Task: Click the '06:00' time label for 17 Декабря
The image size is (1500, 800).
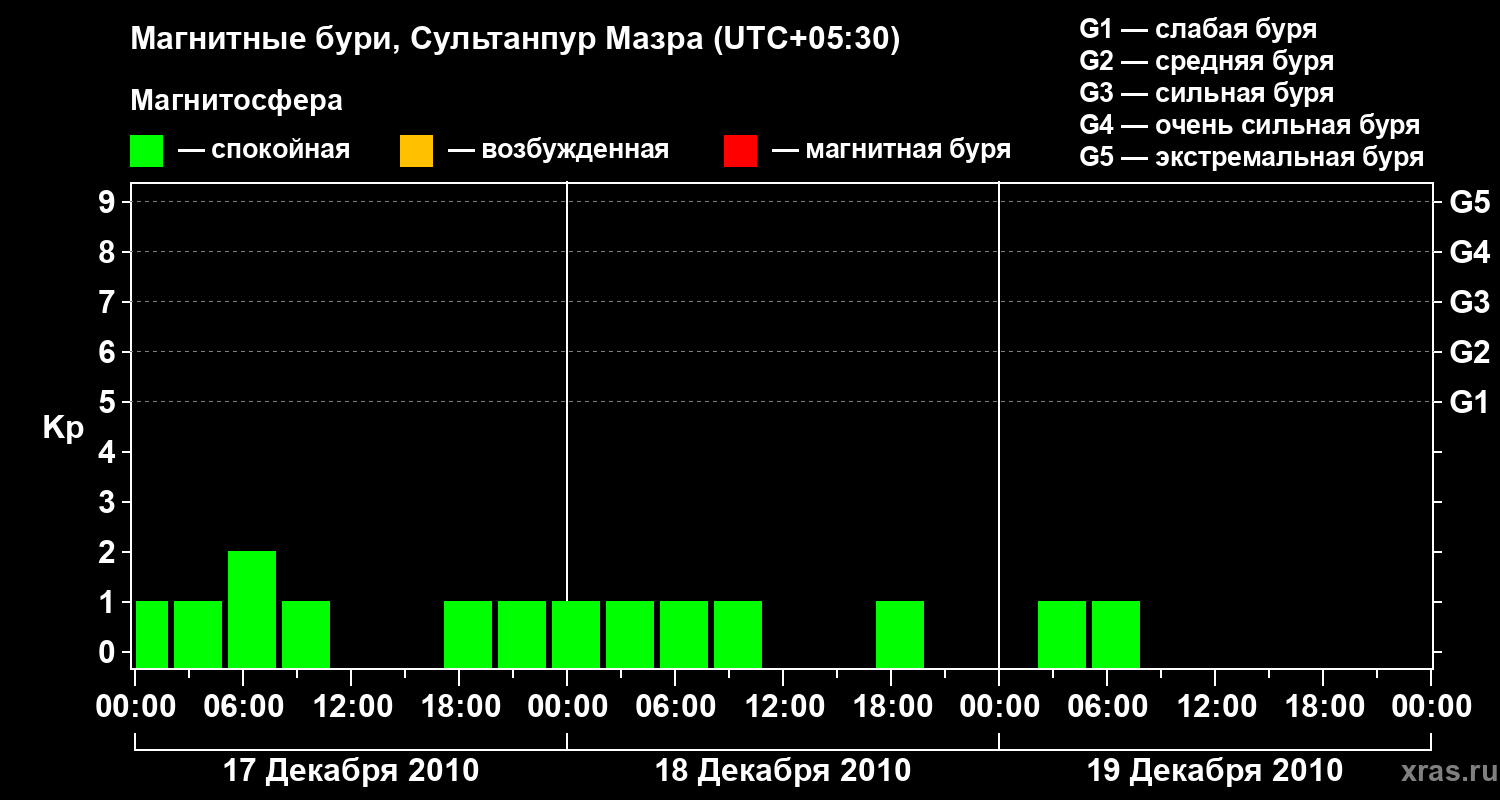Action: tap(243, 706)
